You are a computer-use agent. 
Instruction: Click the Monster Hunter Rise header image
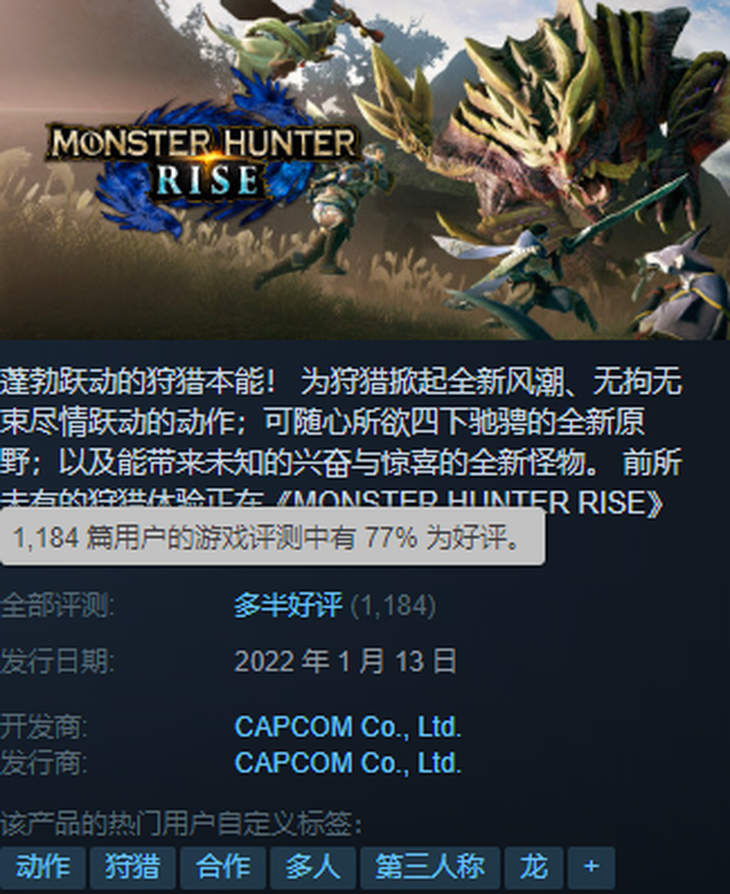365,170
